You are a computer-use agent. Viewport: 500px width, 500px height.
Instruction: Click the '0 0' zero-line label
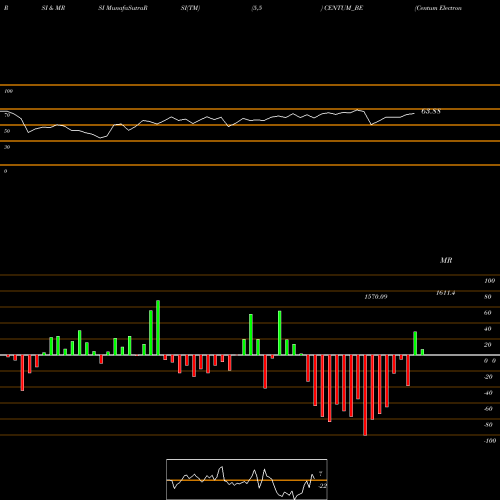[490, 361]
